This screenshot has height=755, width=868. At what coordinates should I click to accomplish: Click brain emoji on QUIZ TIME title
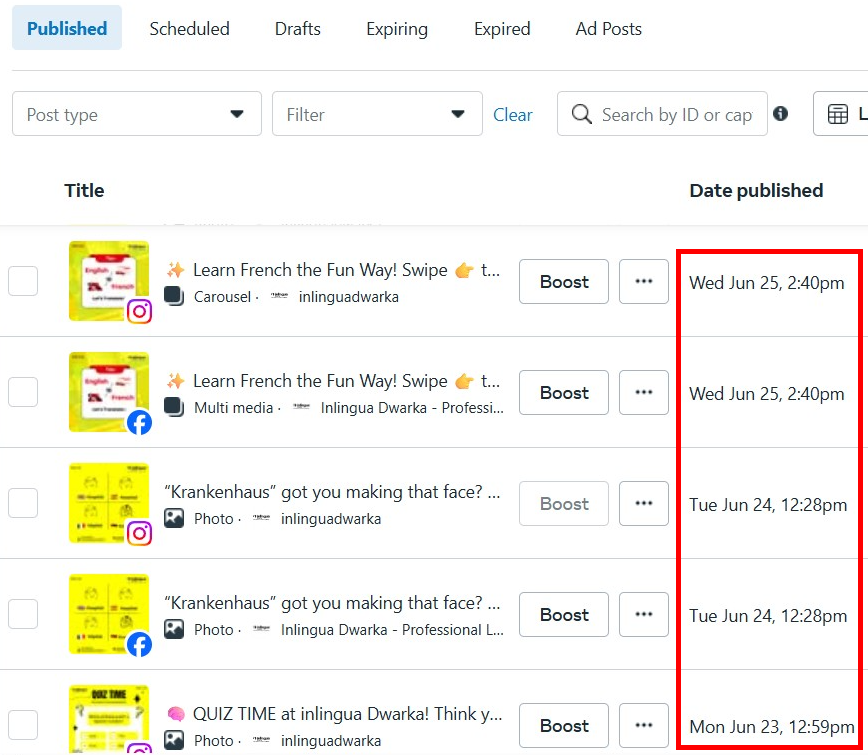click(x=175, y=714)
